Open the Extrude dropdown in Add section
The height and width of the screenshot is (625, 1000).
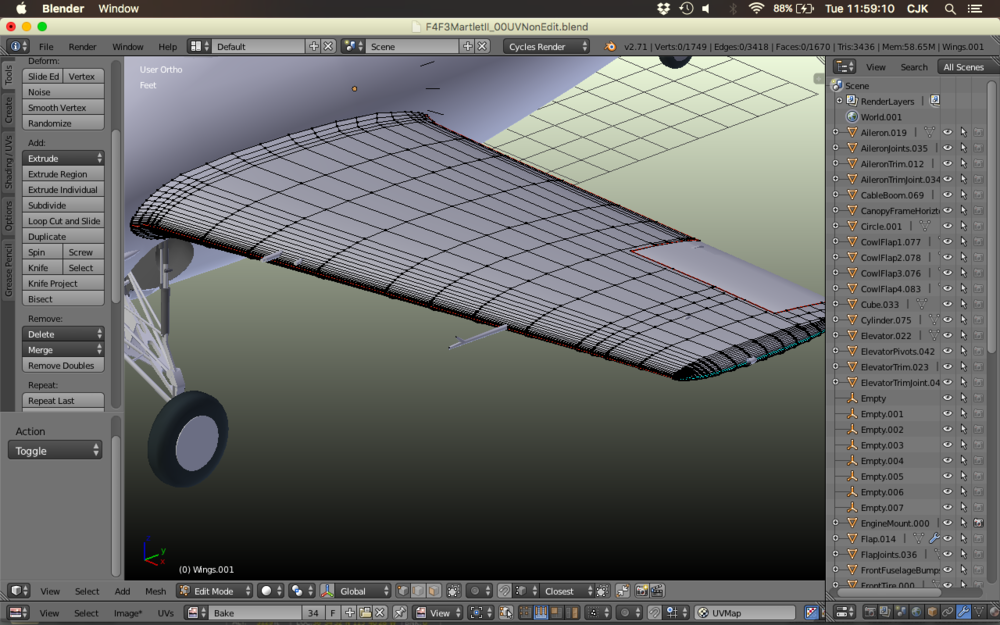coord(63,159)
